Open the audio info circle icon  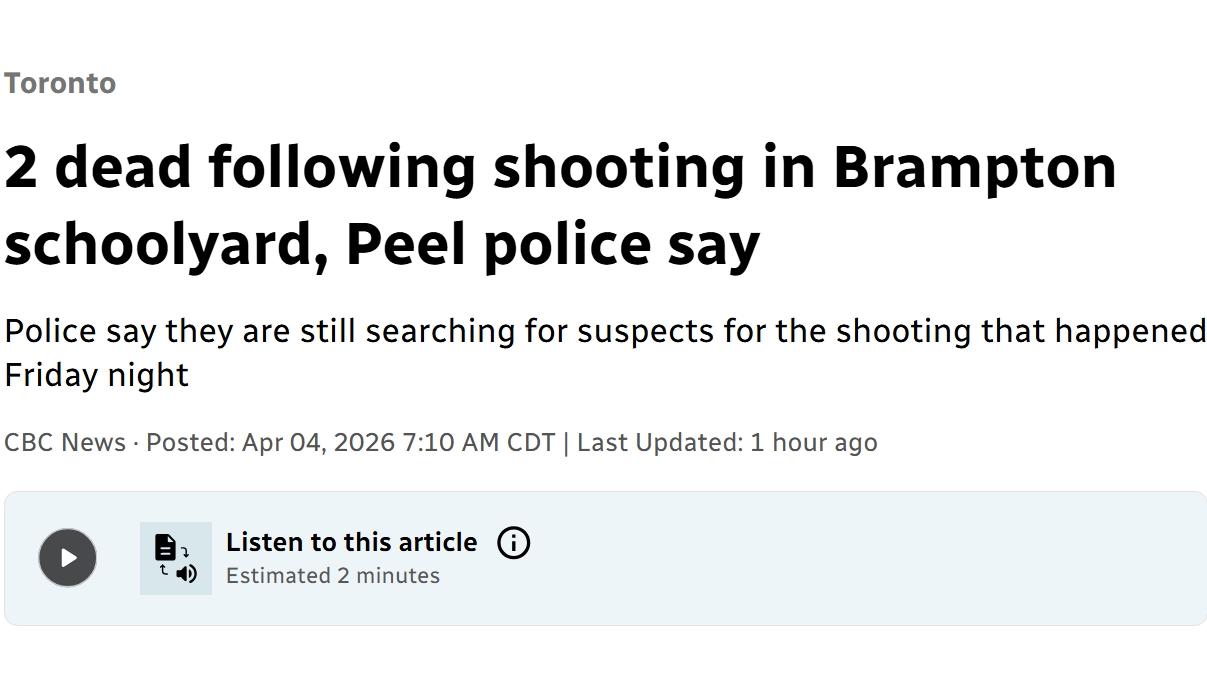[513, 543]
